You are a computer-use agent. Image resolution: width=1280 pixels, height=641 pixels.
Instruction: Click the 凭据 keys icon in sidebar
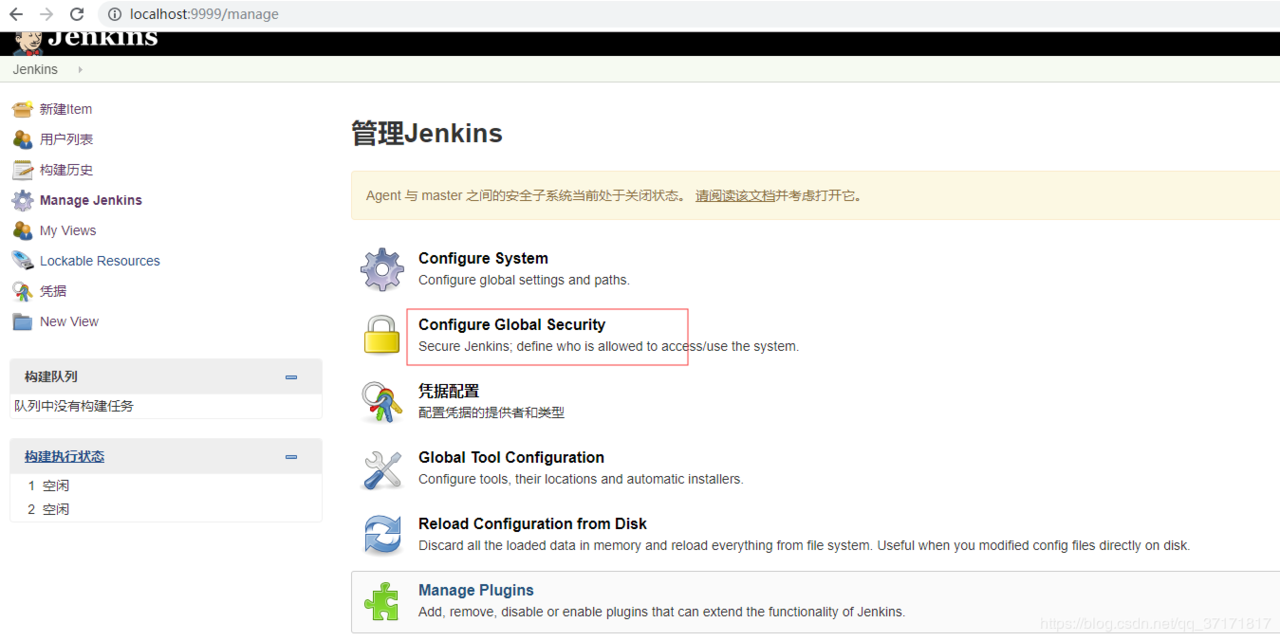(x=22, y=291)
